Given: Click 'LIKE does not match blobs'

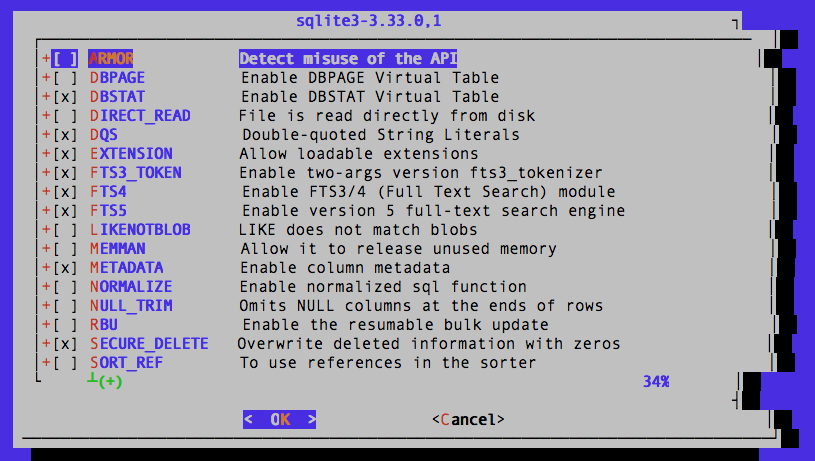Looking at the screenshot, I should tap(358, 230).
